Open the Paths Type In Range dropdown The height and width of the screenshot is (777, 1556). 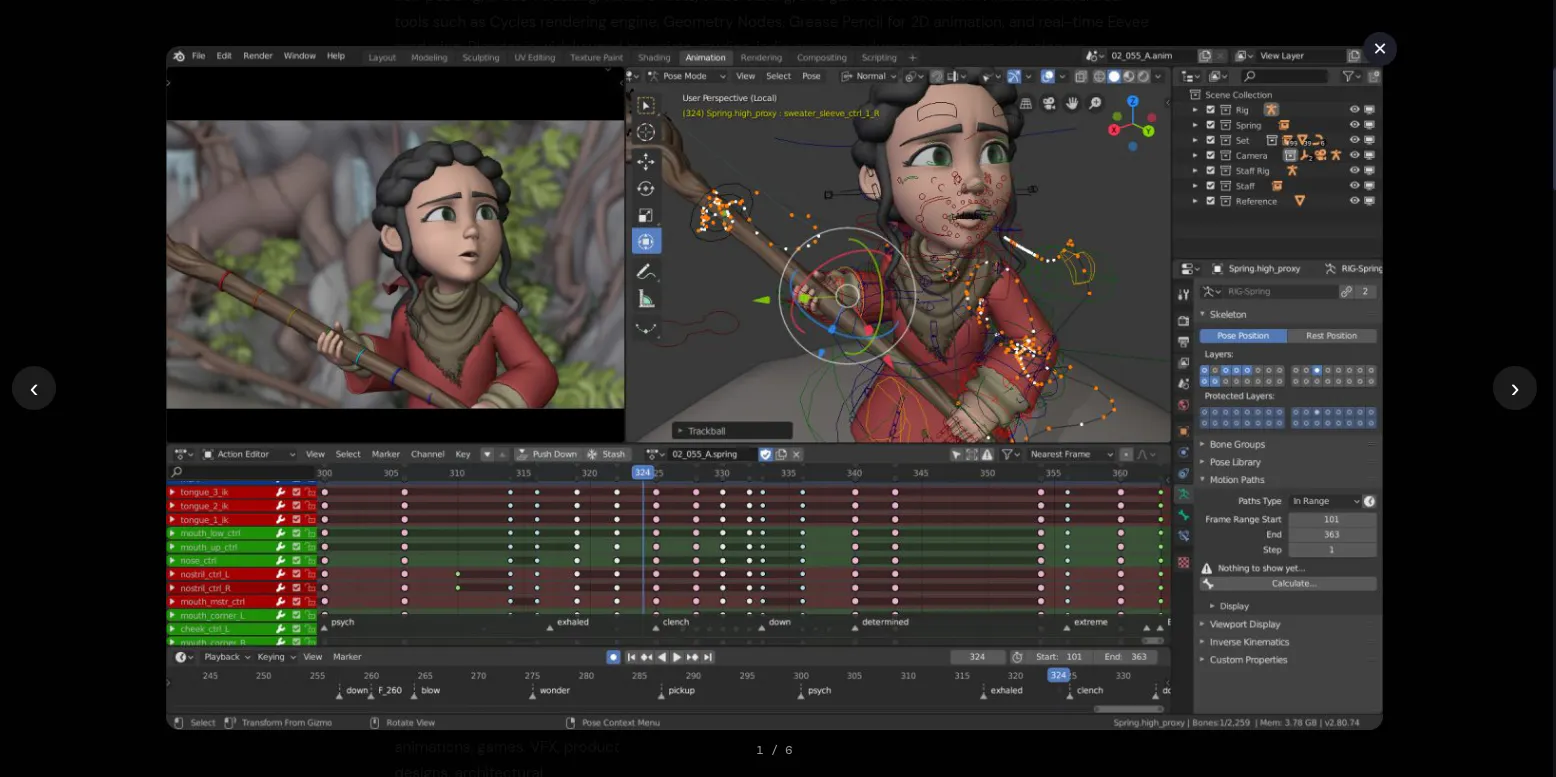coord(1325,501)
